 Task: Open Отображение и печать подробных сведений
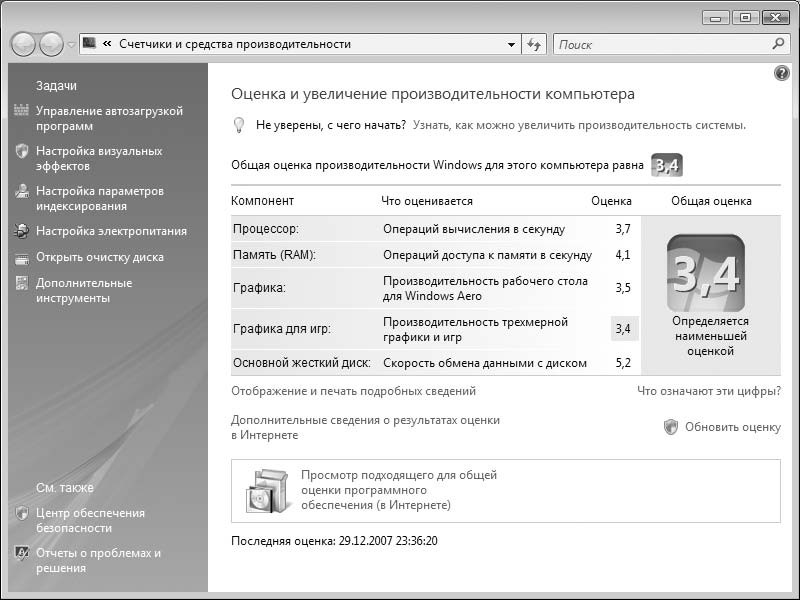tap(353, 391)
